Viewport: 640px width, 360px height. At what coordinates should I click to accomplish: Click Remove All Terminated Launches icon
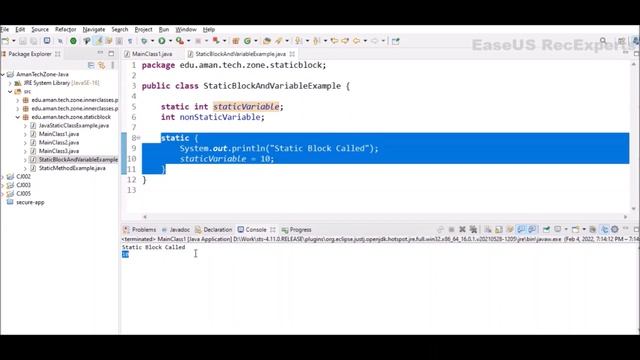pyautogui.click(x=473, y=229)
